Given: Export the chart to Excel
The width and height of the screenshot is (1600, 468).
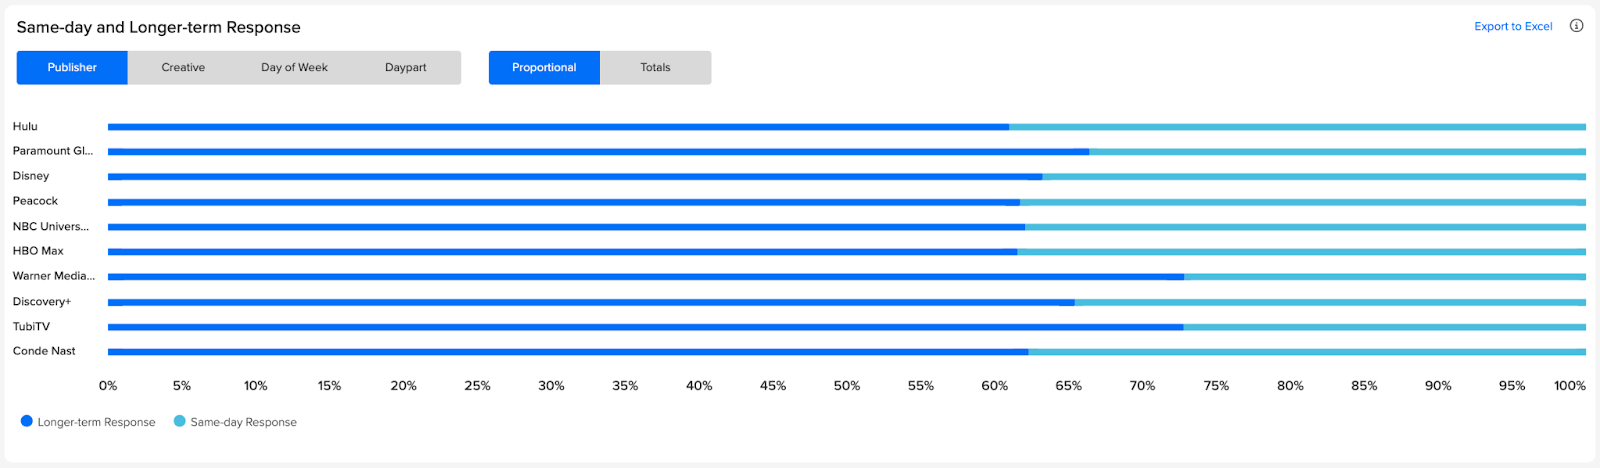Looking at the screenshot, I should click(x=1513, y=26).
